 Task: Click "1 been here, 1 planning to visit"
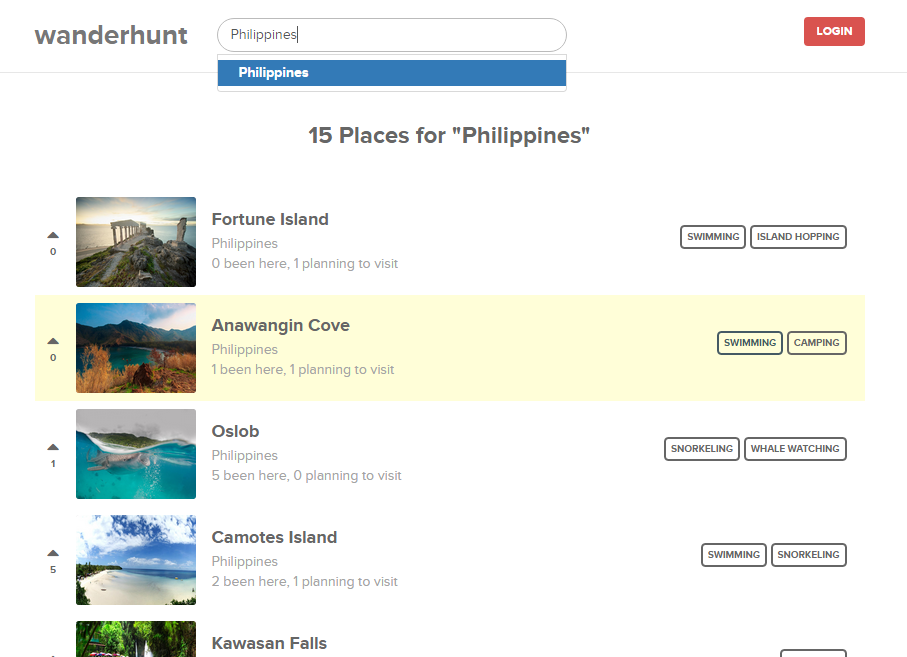[x=303, y=370]
